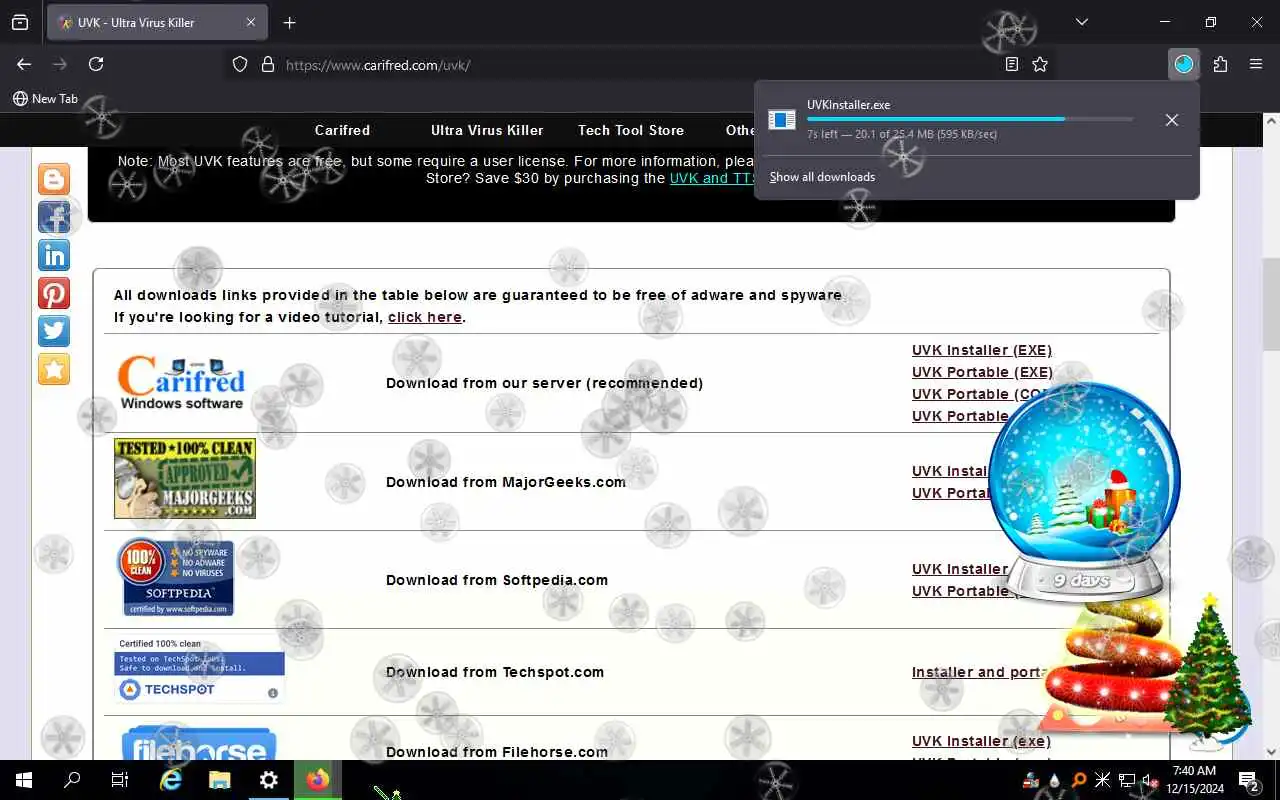The image size is (1280, 800).
Task: Click the network tray icon
Action: 1126,780
